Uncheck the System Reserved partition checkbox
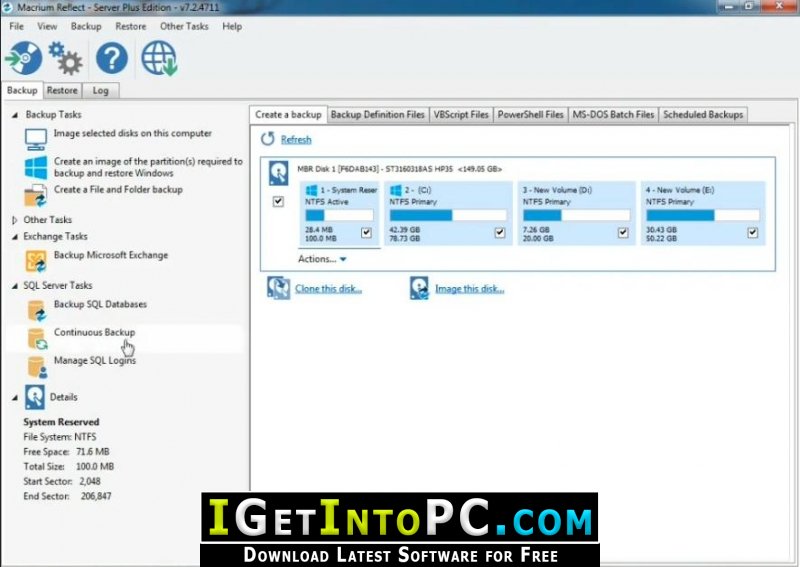Screen dimensions: 800x567 pos(366,233)
